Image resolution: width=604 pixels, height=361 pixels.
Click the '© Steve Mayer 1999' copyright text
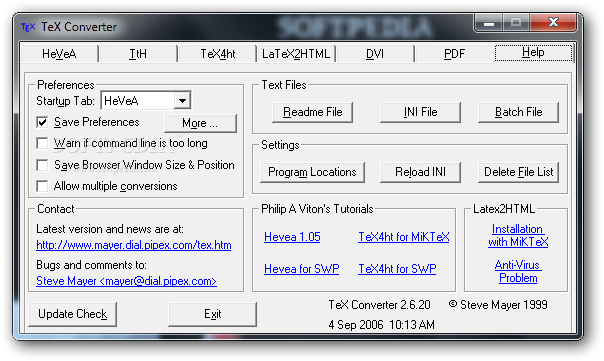coord(498,305)
